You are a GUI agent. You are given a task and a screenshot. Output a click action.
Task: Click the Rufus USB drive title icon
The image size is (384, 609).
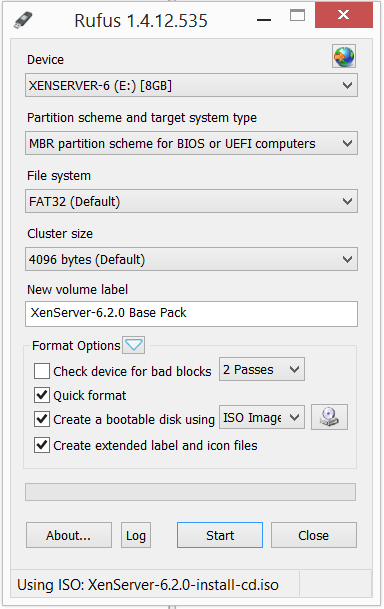23,20
